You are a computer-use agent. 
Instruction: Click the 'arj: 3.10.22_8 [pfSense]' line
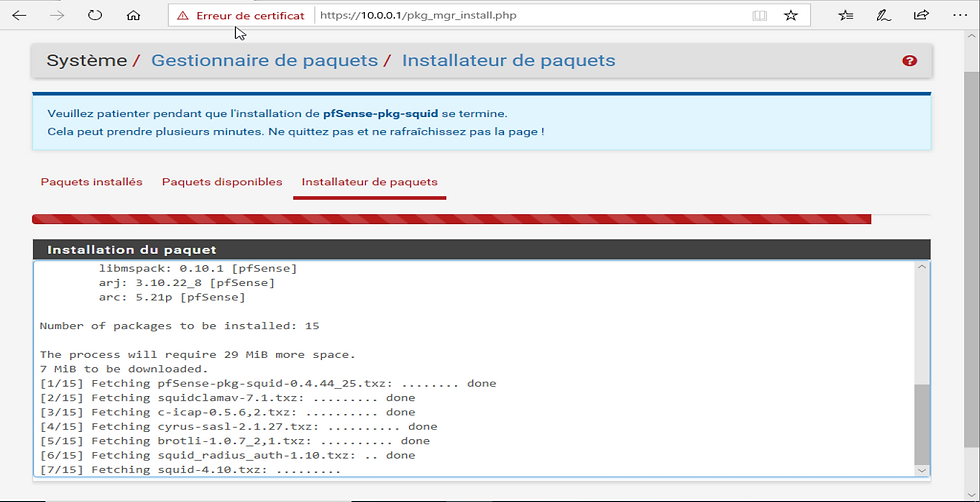pos(187,283)
